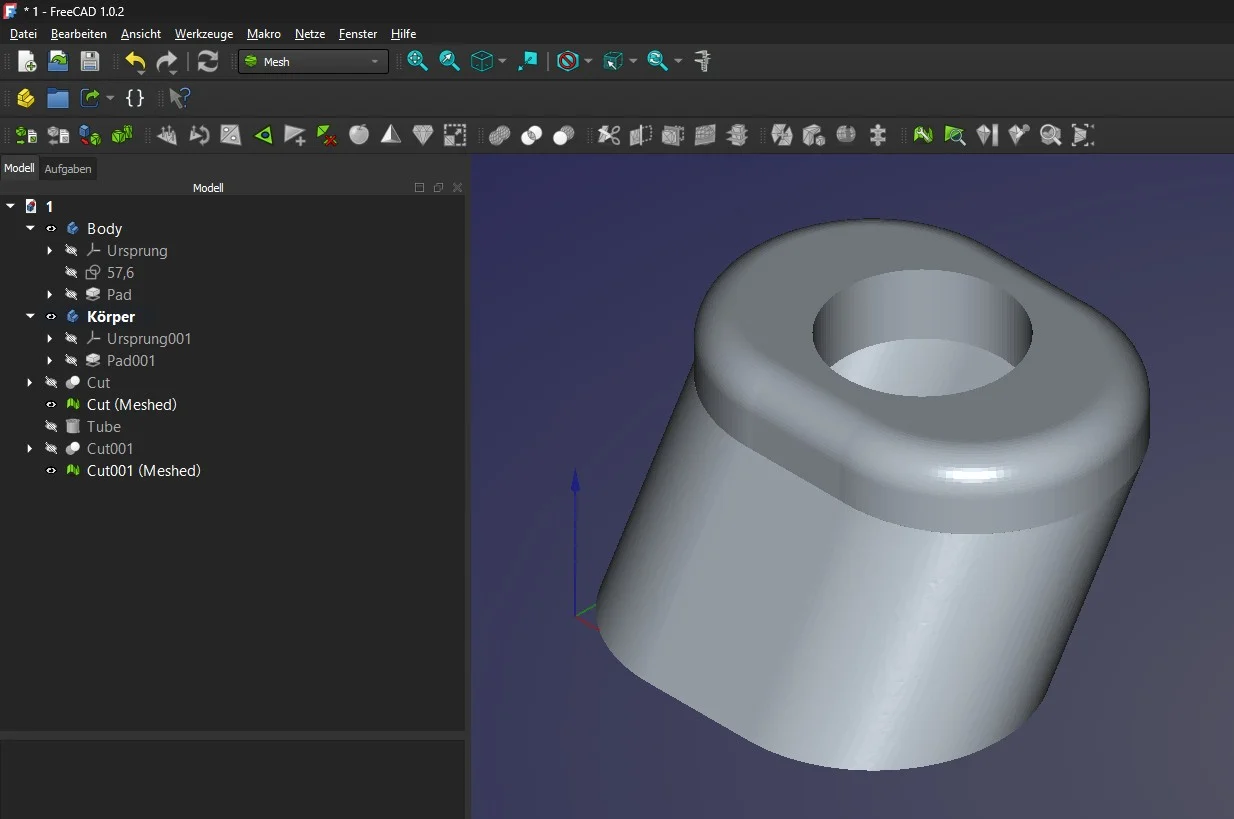
Task: Click the apple-shaped mesh icon
Action: coord(359,135)
